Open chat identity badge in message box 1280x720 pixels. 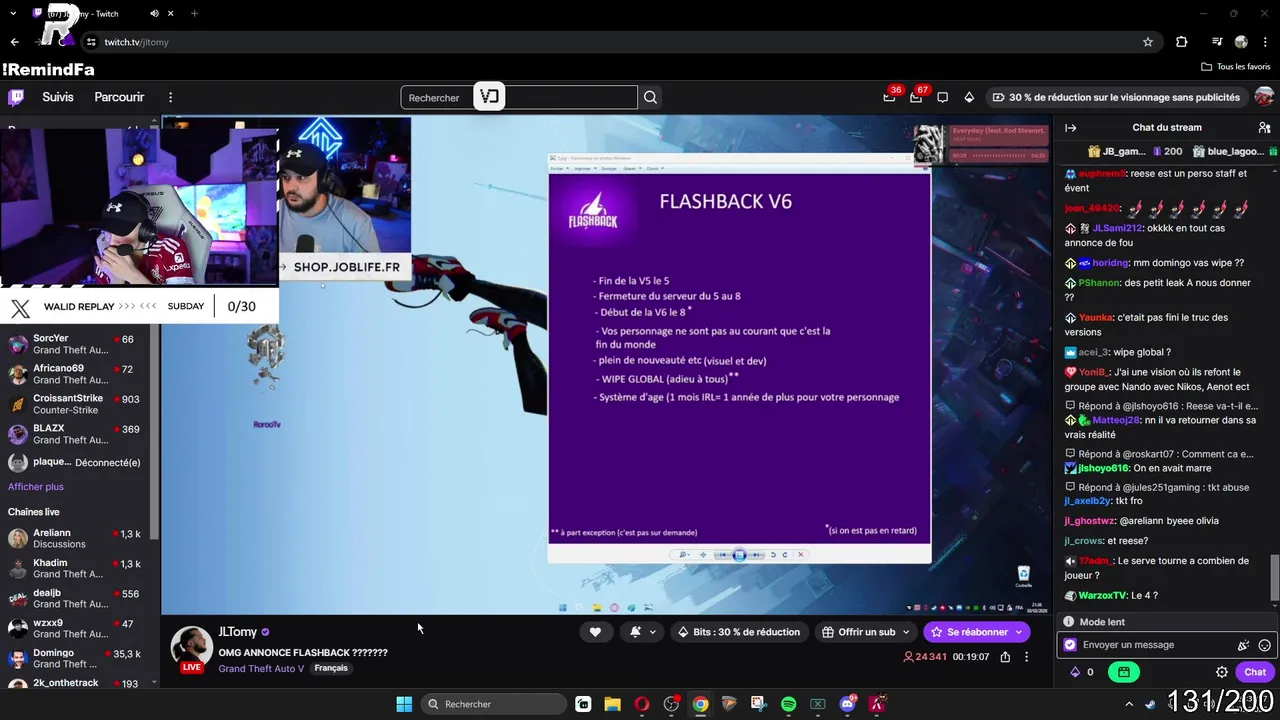tap(1070, 645)
